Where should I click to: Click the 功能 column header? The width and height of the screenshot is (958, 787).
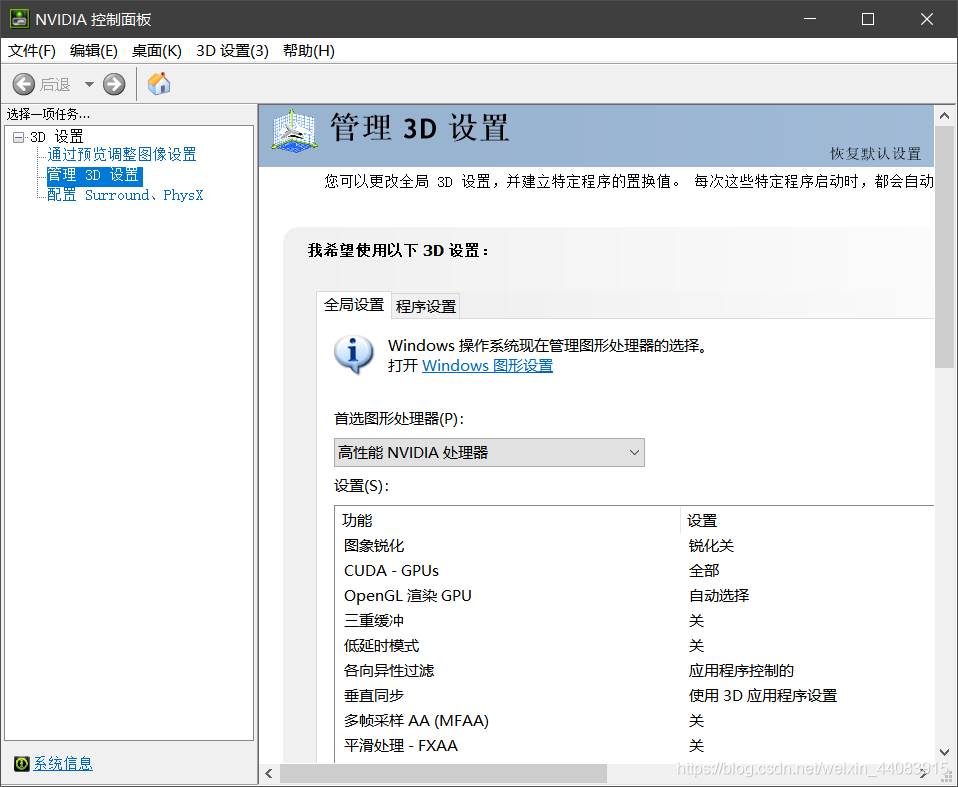[508, 521]
